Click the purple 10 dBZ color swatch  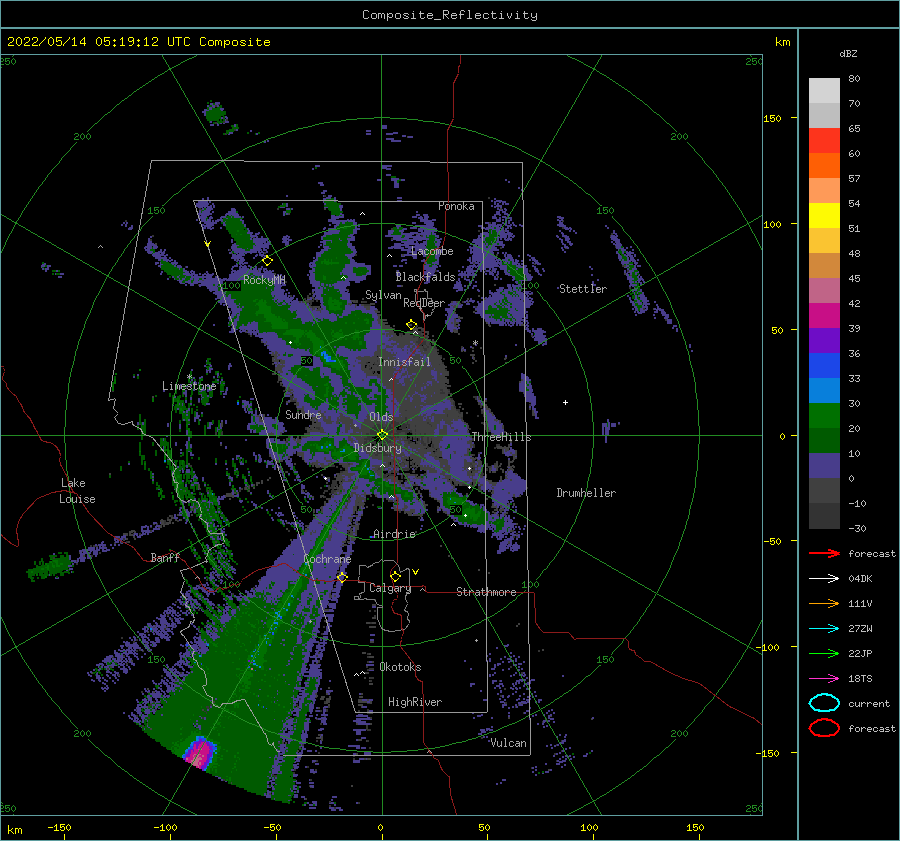(824, 465)
